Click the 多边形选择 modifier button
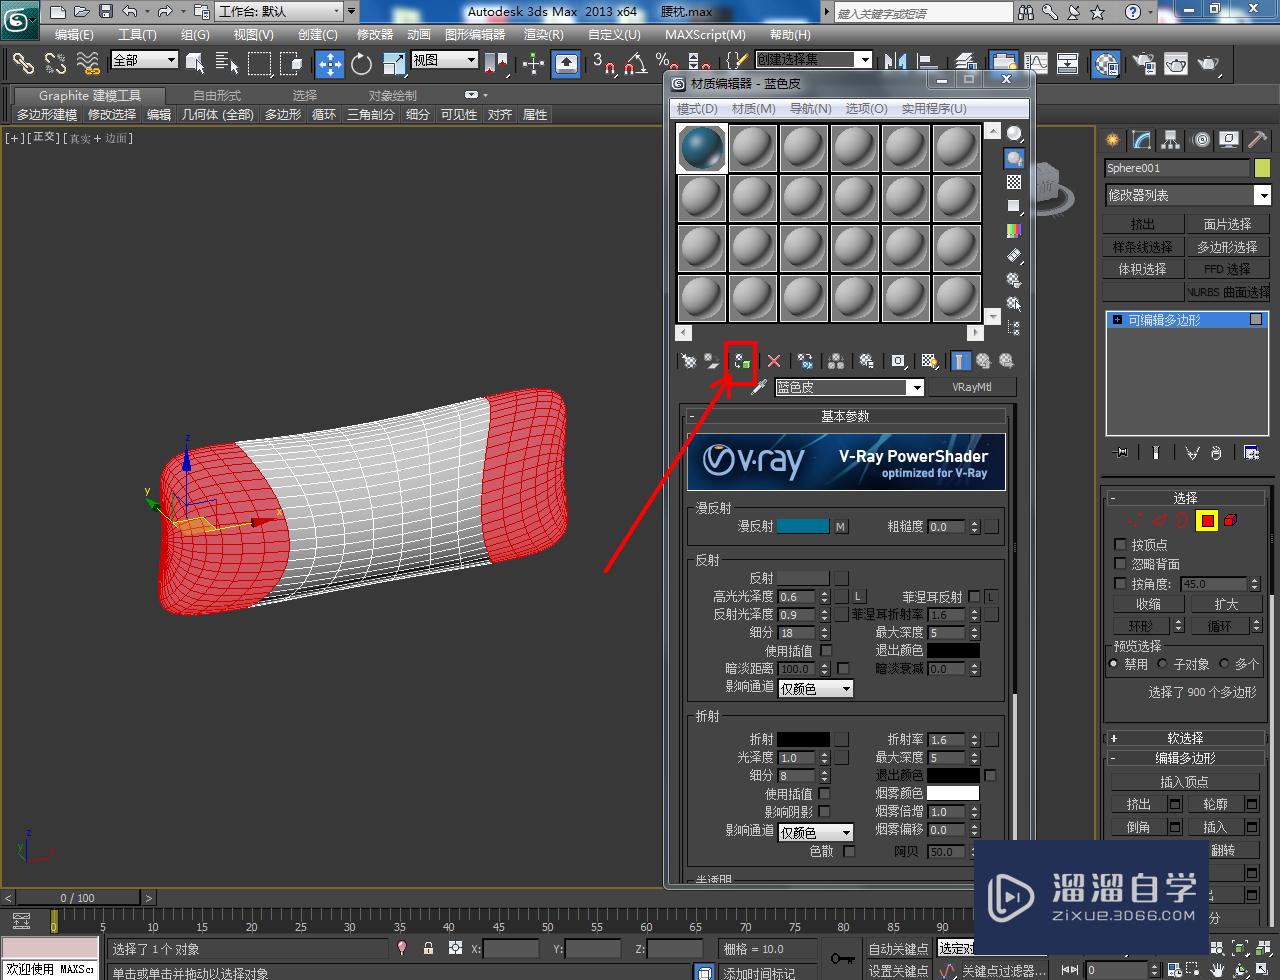The width and height of the screenshot is (1280, 980). click(1227, 246)
